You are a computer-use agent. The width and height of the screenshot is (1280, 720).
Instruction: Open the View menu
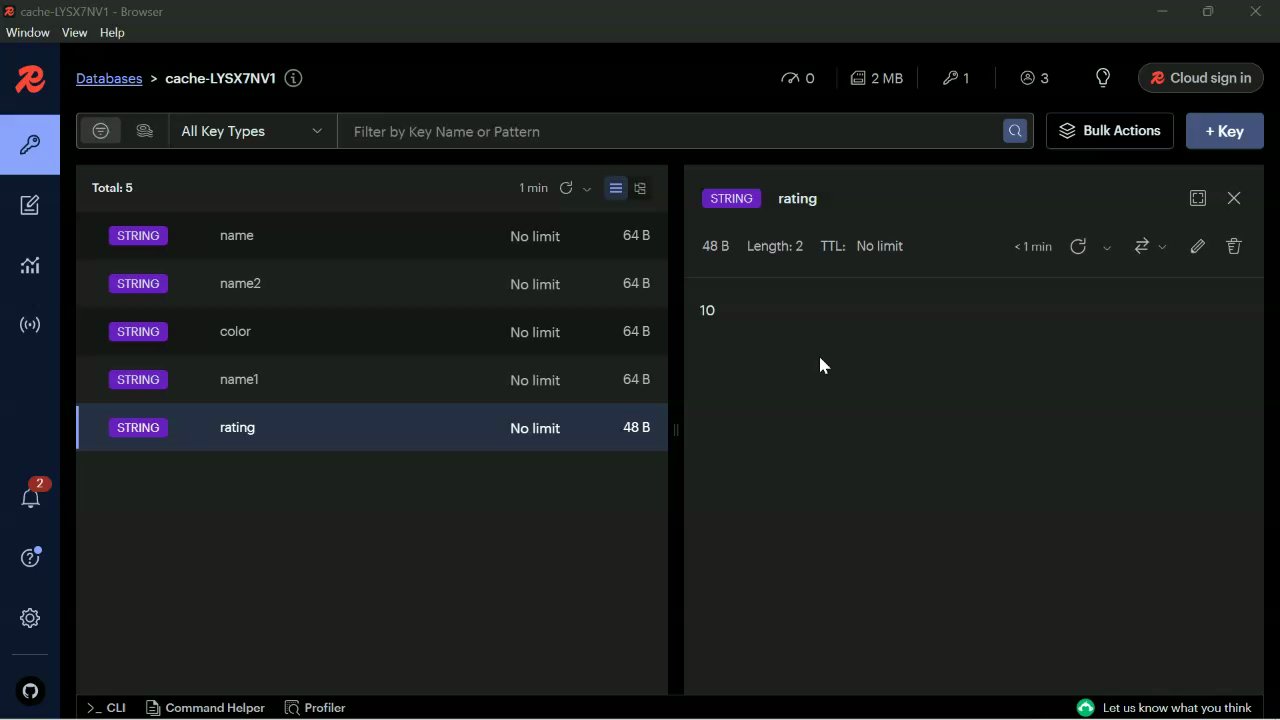[74, 33]
